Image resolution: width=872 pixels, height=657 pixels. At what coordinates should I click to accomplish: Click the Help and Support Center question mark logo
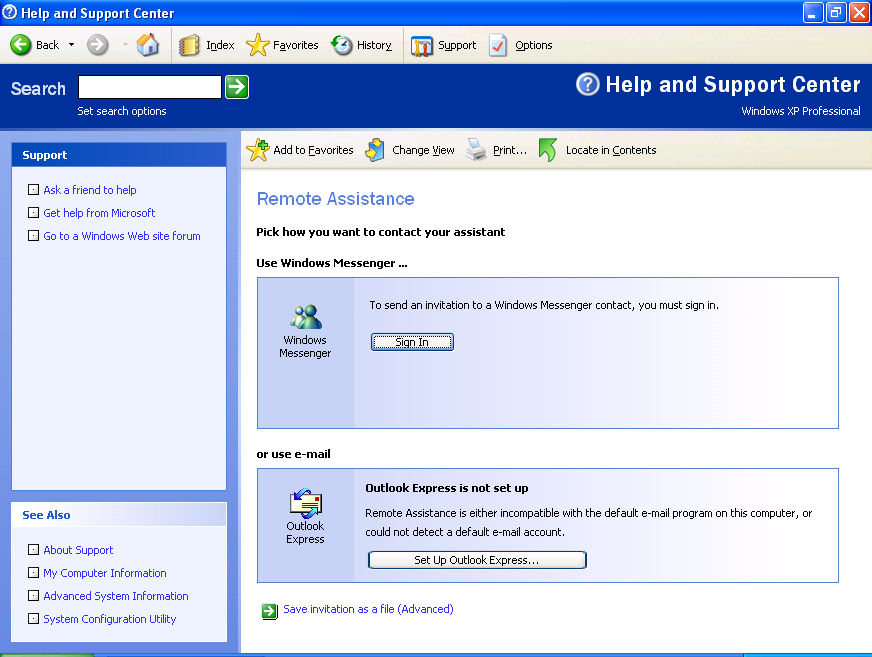click(x=588, y=85)
